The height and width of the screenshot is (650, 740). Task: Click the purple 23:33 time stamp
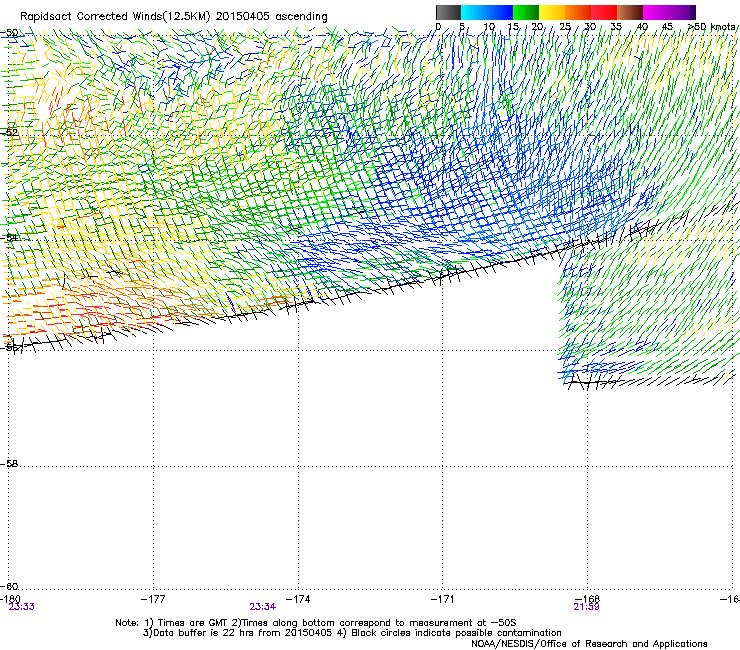pos(22,607)
